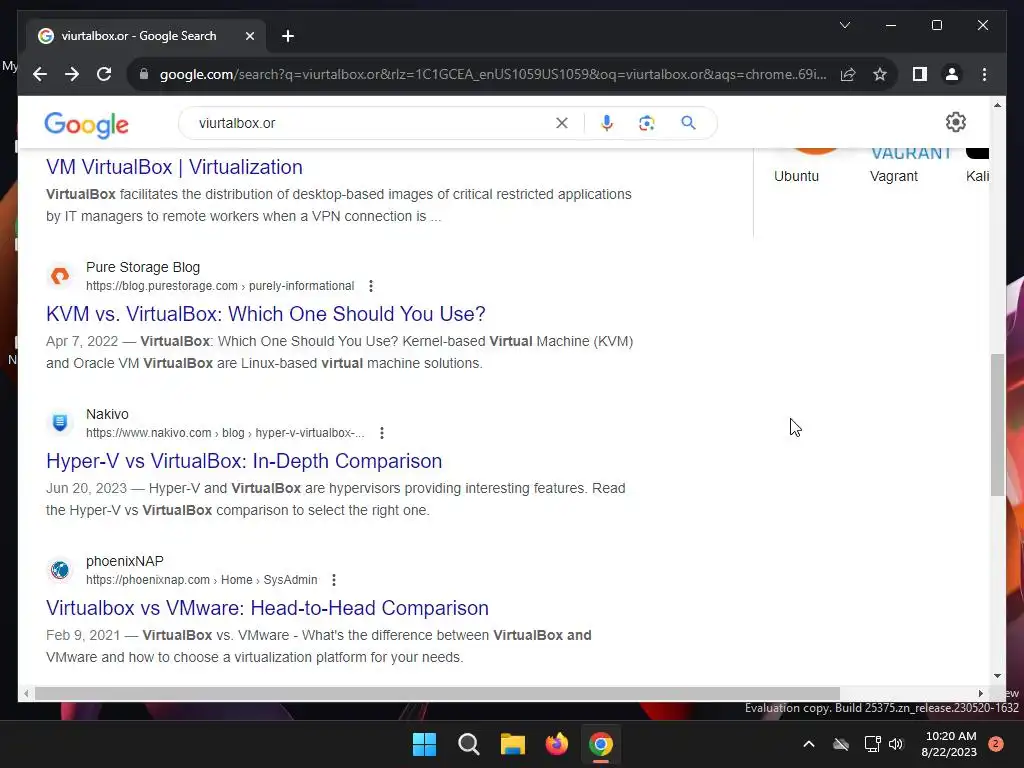
Task: Close the viurtalbox.or Google Search tab
Action: coord(249,36)
